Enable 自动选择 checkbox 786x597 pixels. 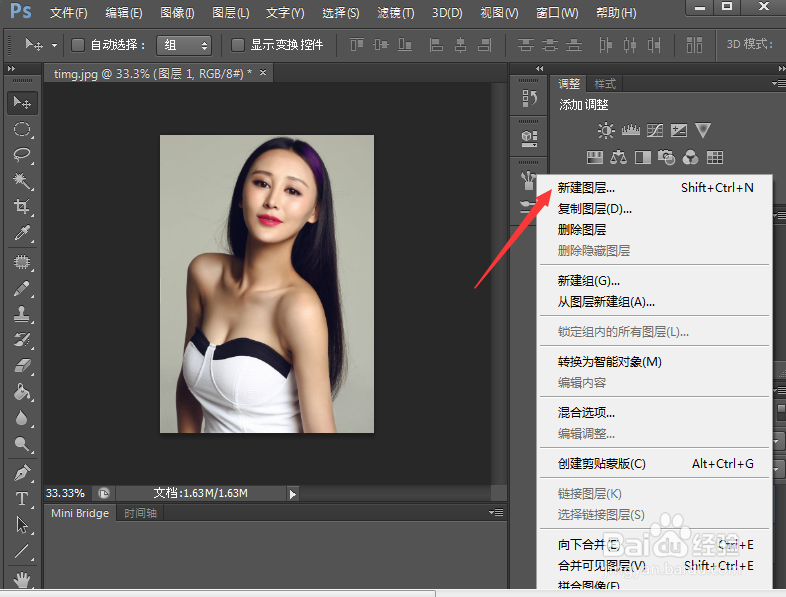coord(78,45)
